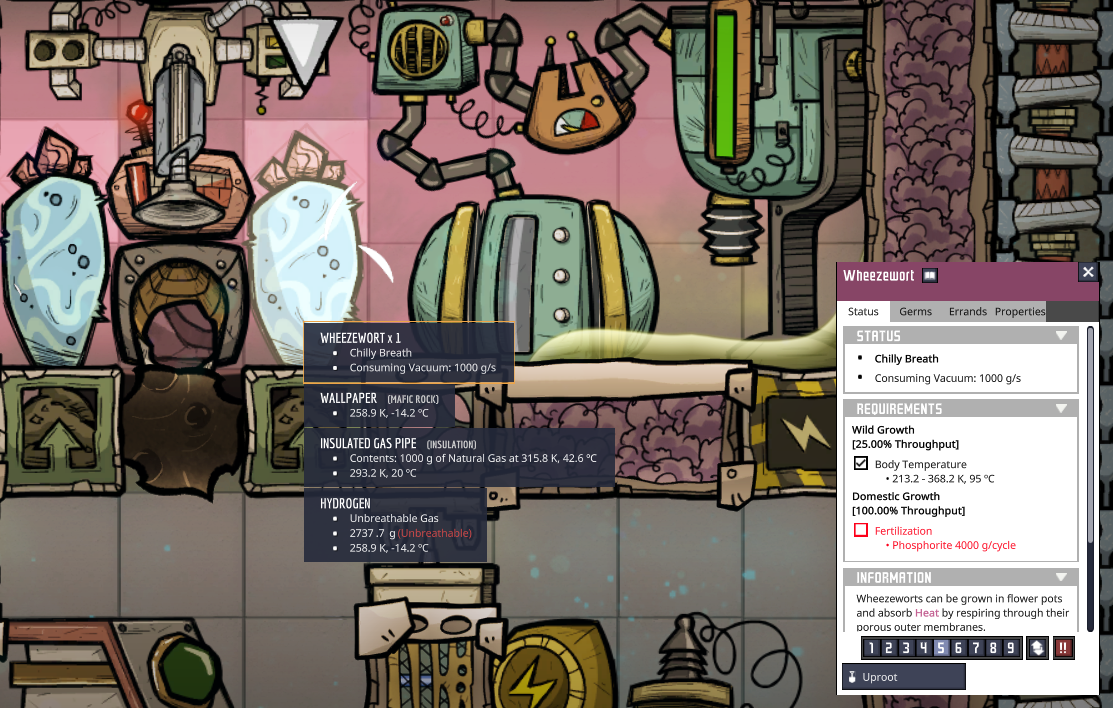Click the Uproot button
Screen dimensions: 1113x708
904,677
